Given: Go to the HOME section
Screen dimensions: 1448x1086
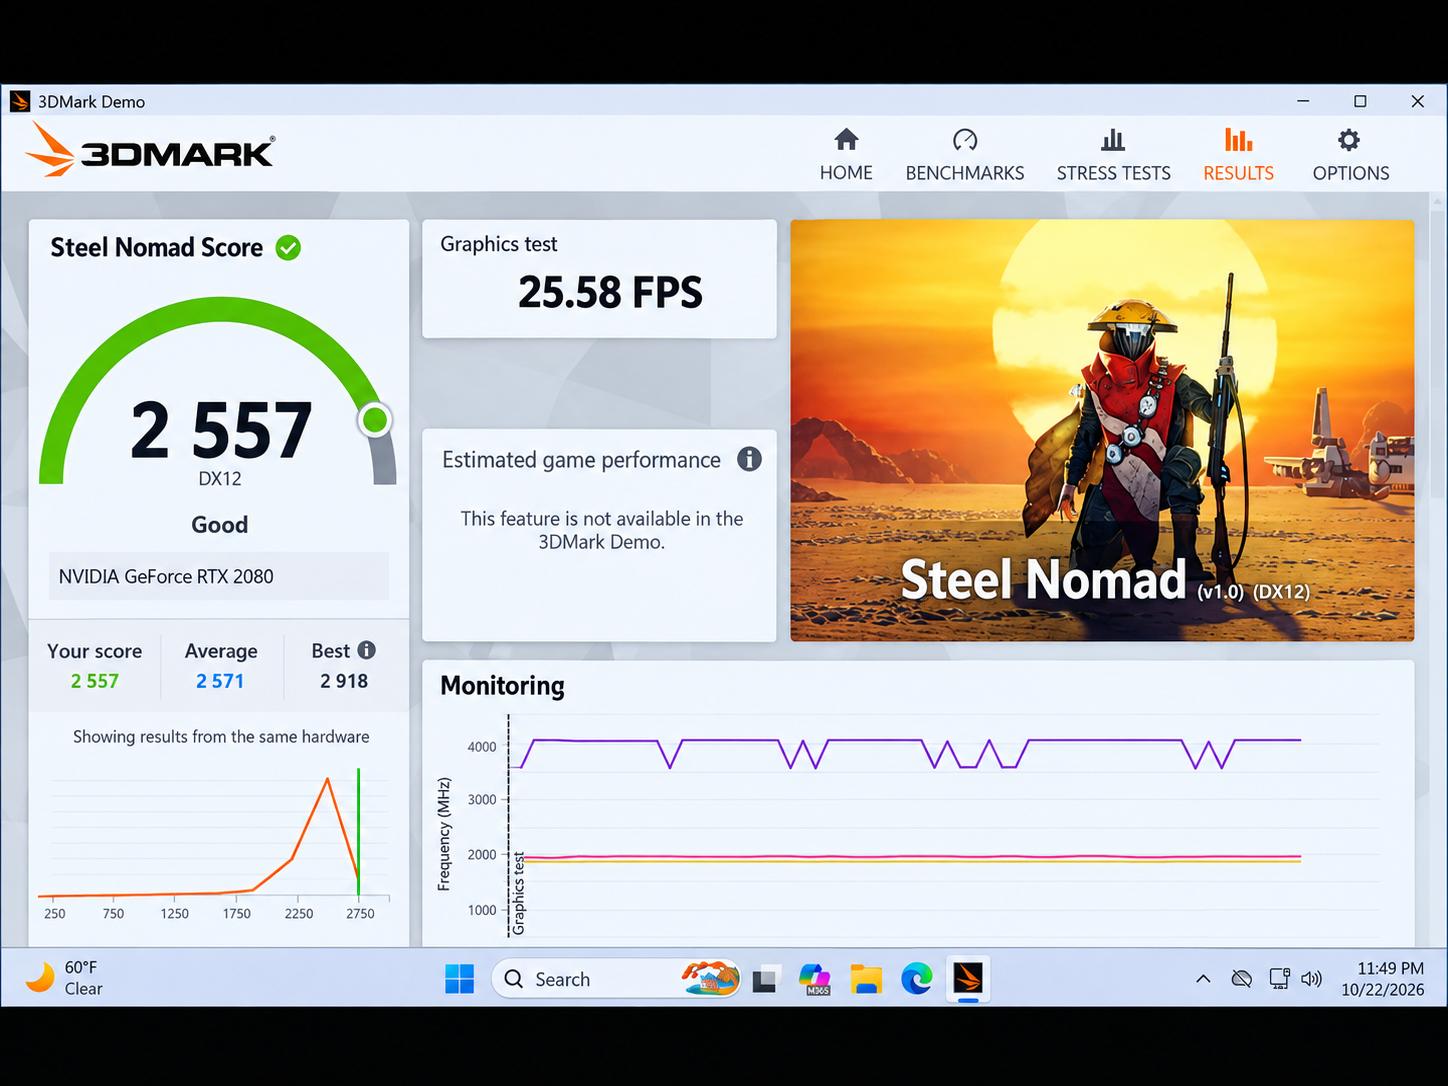Looking at the screenshot, I should pos(846,155).
